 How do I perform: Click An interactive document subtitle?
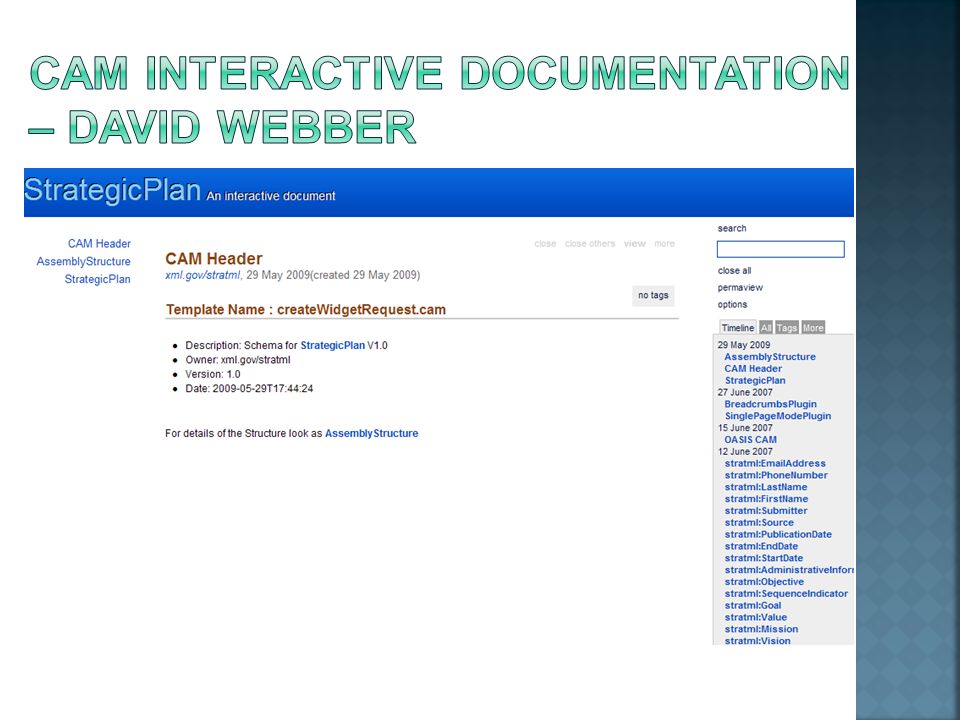click(x=271, y=196)
